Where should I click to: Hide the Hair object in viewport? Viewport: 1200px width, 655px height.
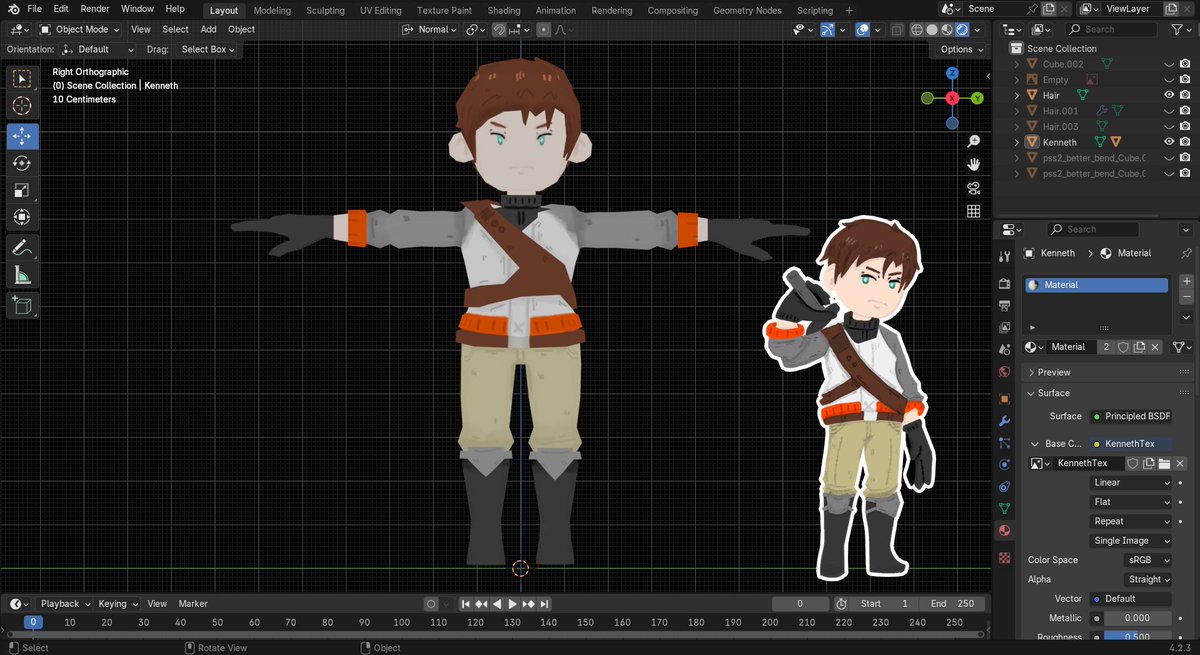coord(1168,95)
